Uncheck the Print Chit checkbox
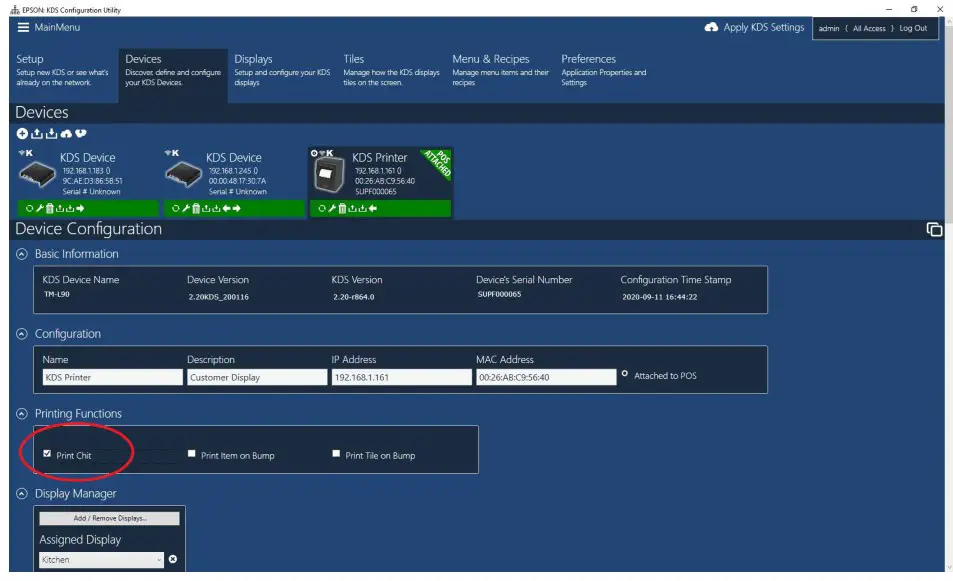Image resolution: width=953 pixels, height=581 pixels. click(47, 453)
